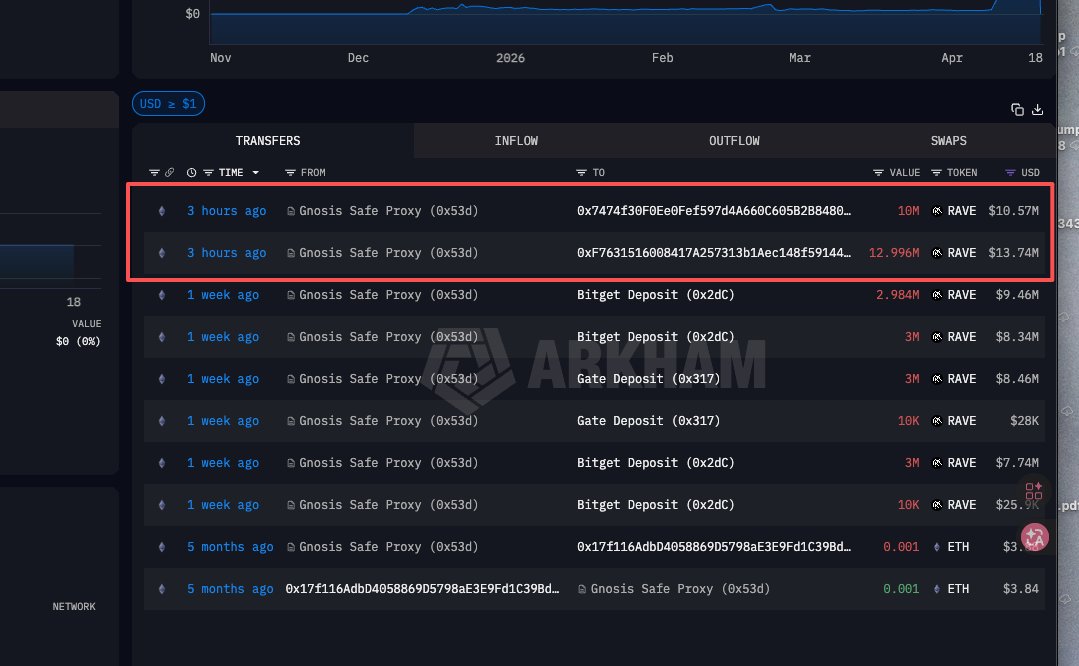Viewport: 1079px width, 666px height.
Task: Click the contract icon before Gnosis Safe Proxy, $3.84 row
Action: [x=582, y=589]
